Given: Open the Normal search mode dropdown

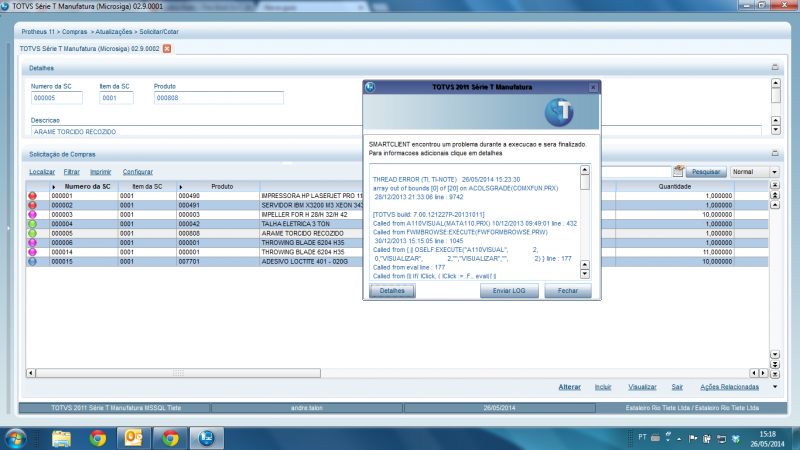Looking at the screenshot, I should (x=774, y=172).
